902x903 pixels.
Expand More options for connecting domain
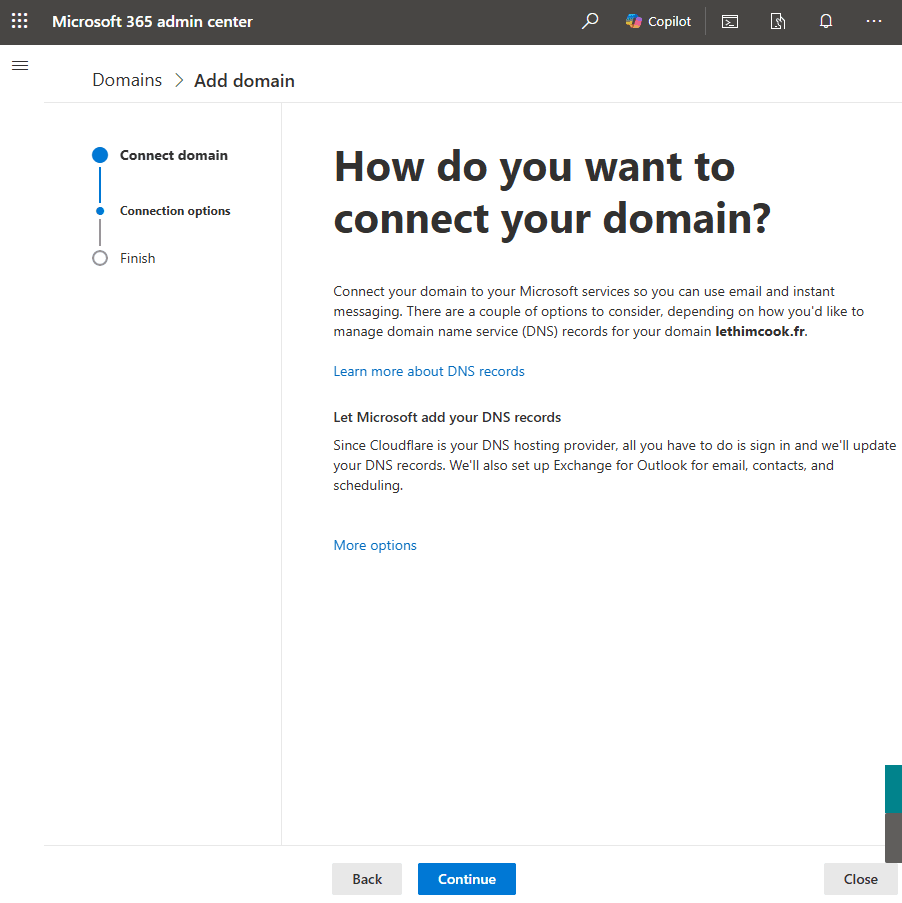pyautogui.click(x=375, y=545)
